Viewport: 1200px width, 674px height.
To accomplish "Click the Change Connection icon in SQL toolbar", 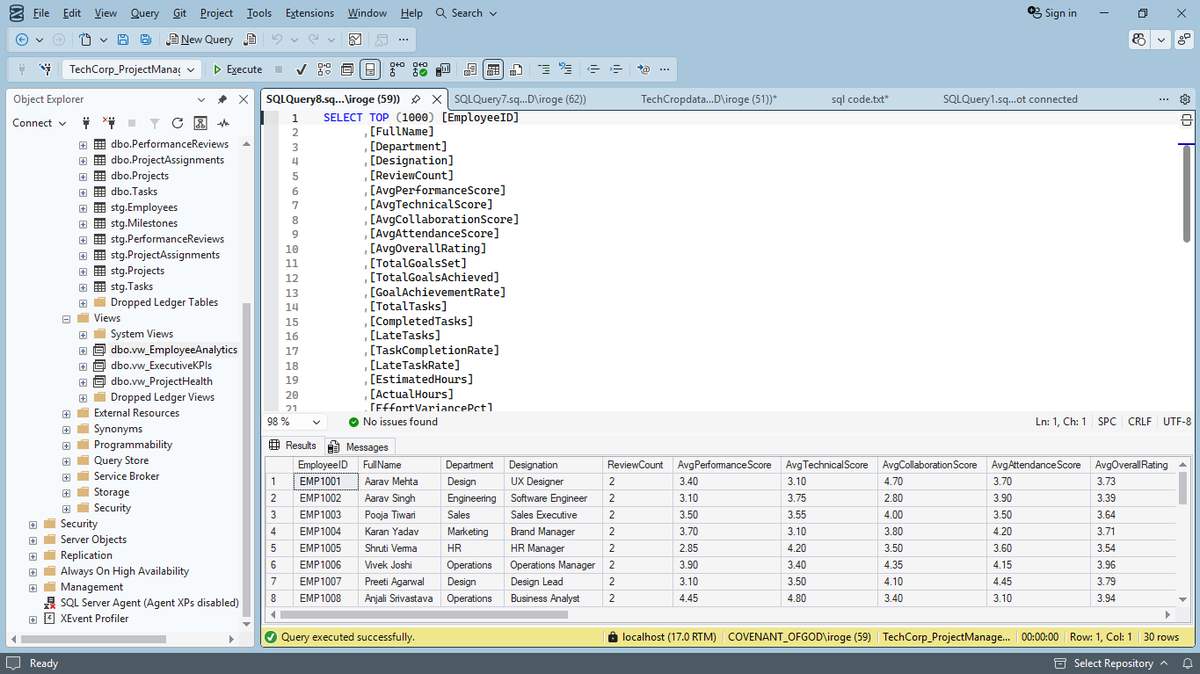I will pyautogui.click(x=45, y=70).
